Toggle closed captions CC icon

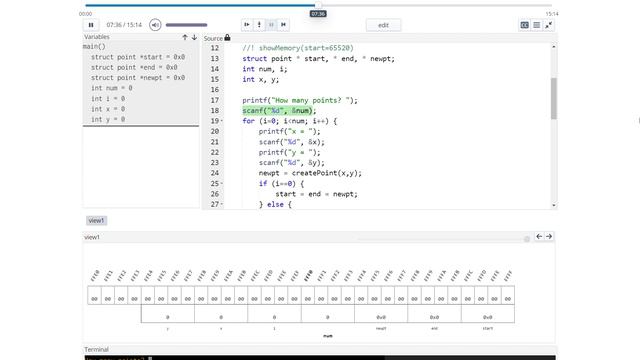tap(524, 25)
